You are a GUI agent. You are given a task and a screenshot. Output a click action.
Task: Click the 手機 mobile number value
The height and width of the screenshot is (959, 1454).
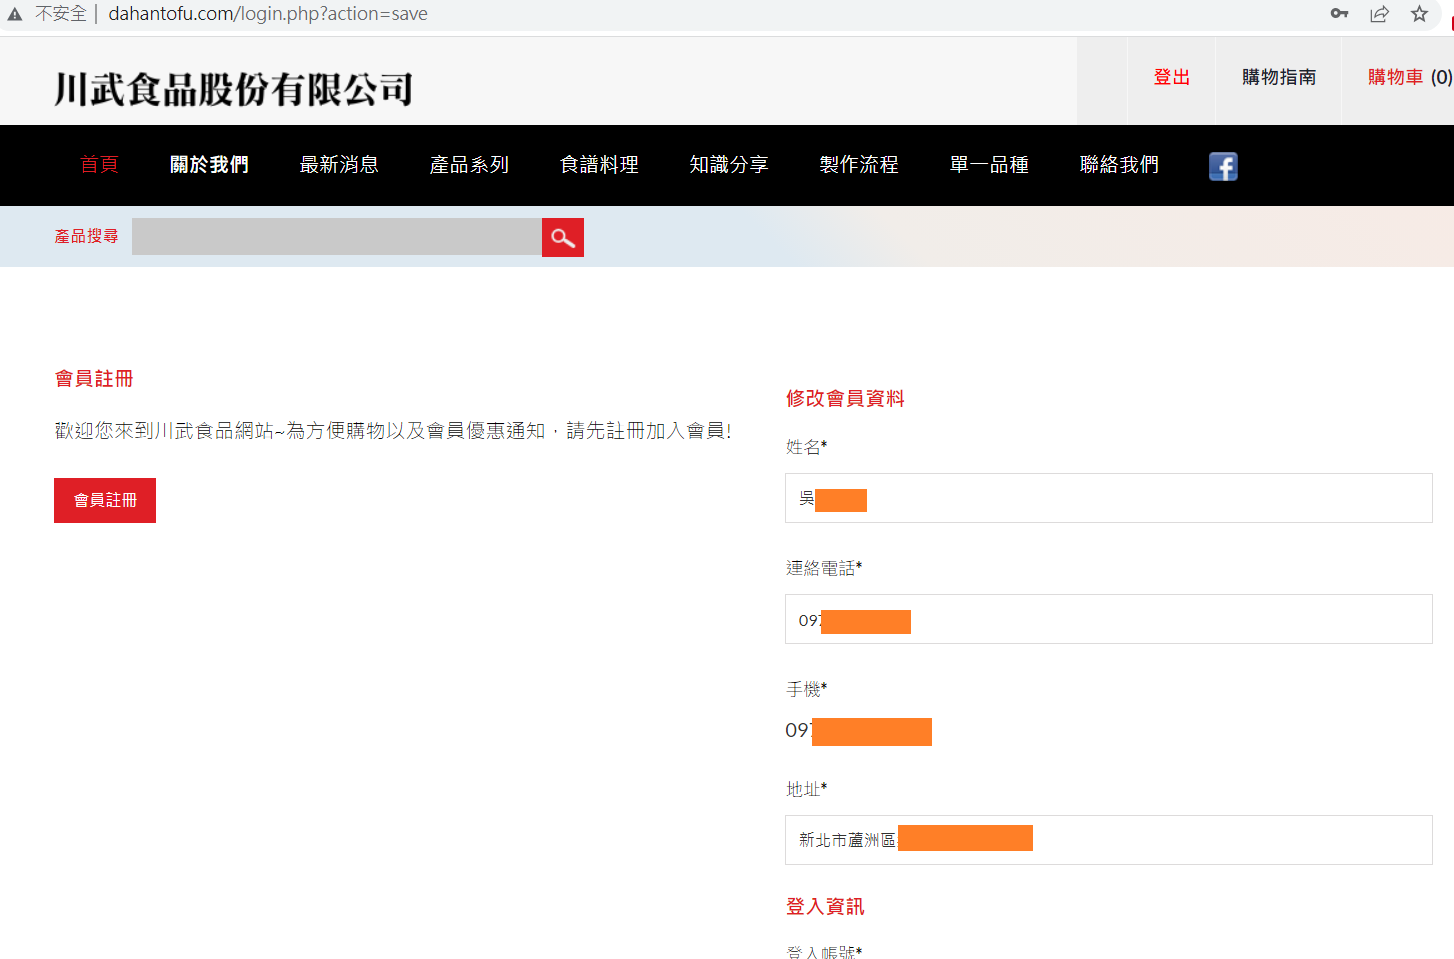coord(858,731)
